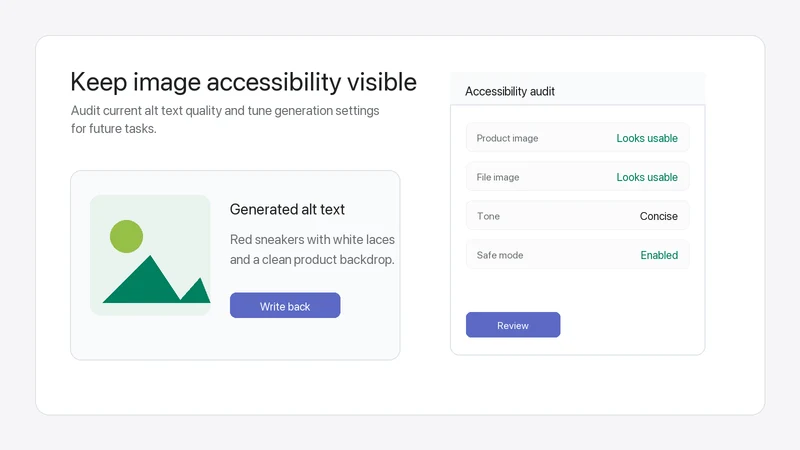Open the Product image audit row
The height and width of the screenshot is (450, 800).
tap(577, 138)
